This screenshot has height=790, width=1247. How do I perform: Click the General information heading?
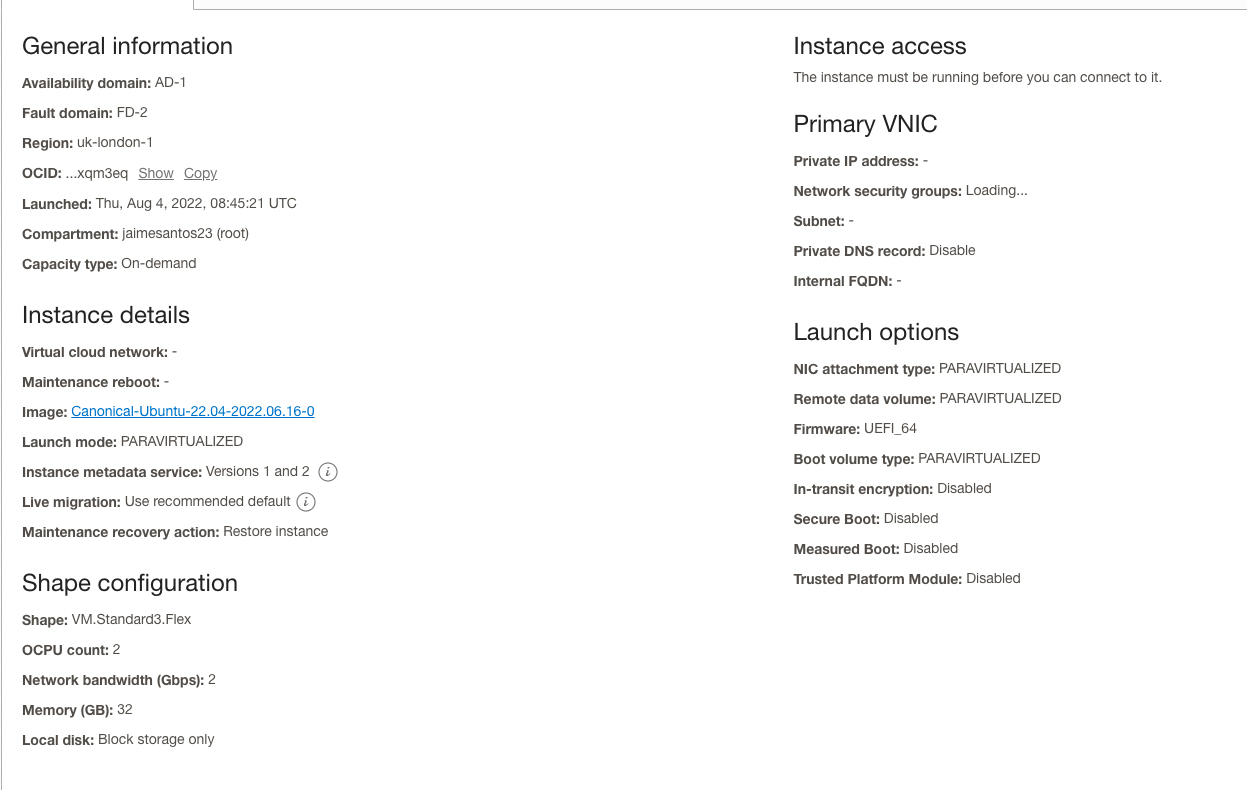click(x=127, y=46)
